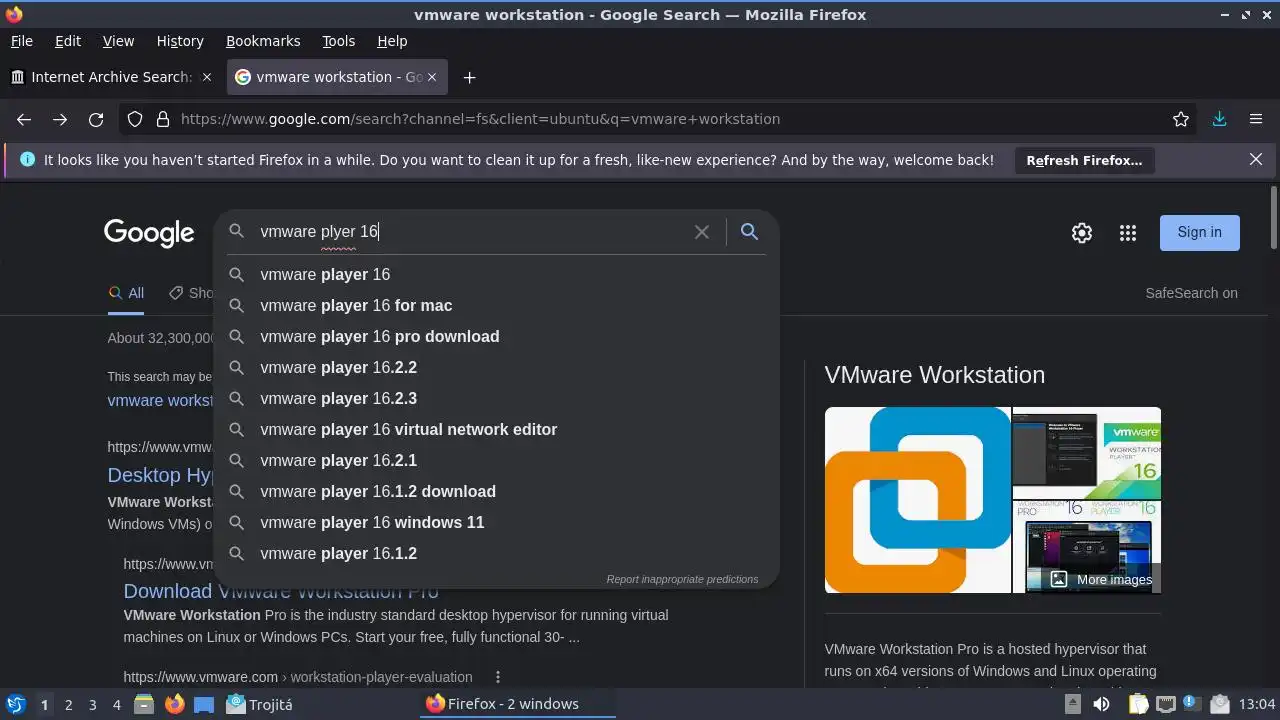Select suggestion vmware player 16 pro download
The height and width of the screenshot is (720, 1280).
(x=496, y=336)
